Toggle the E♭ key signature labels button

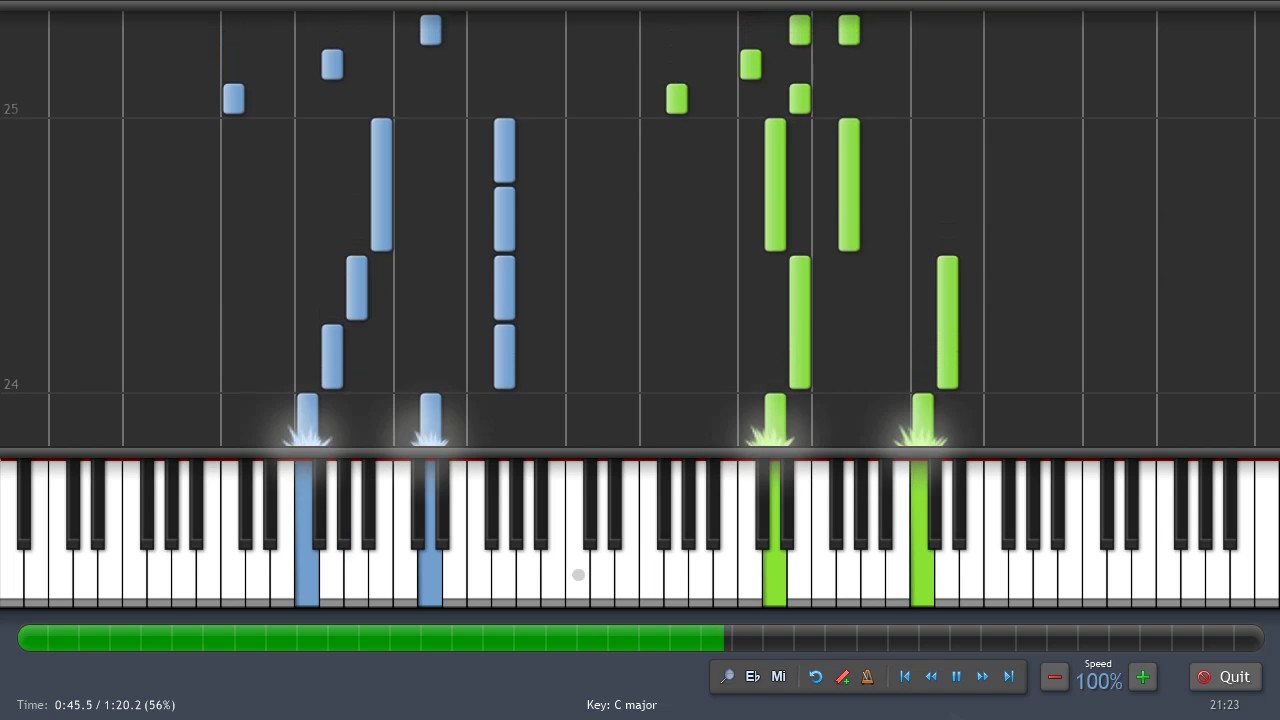click(x=753, y=677)
